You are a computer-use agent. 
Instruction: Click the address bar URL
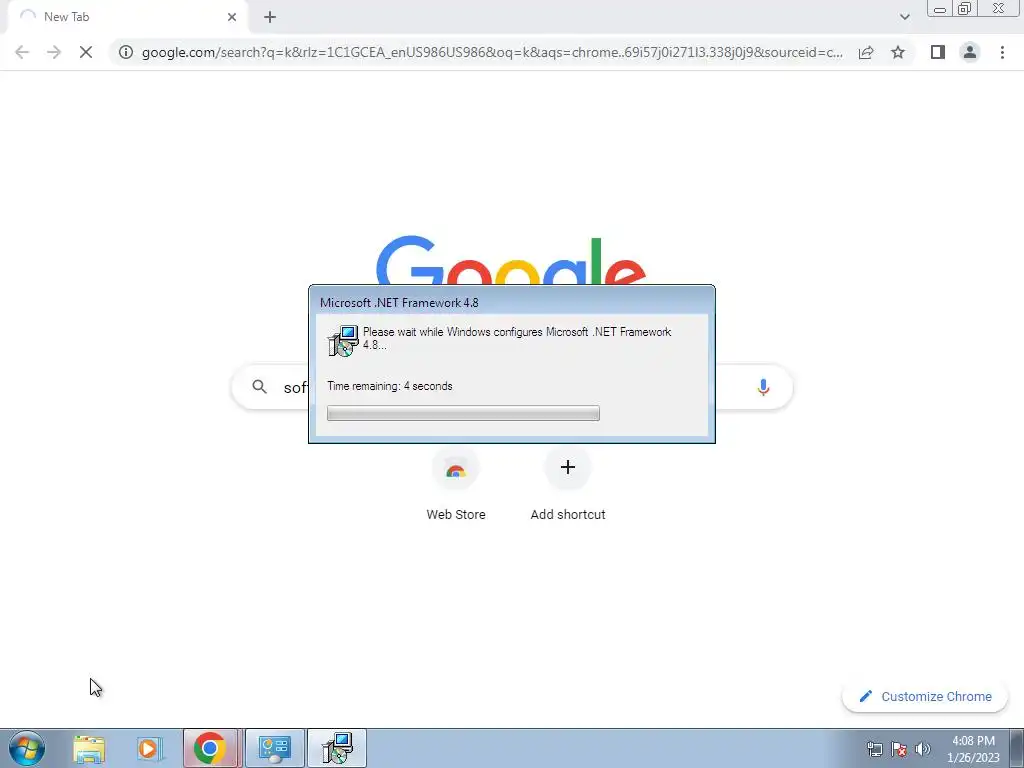(492, 52)
